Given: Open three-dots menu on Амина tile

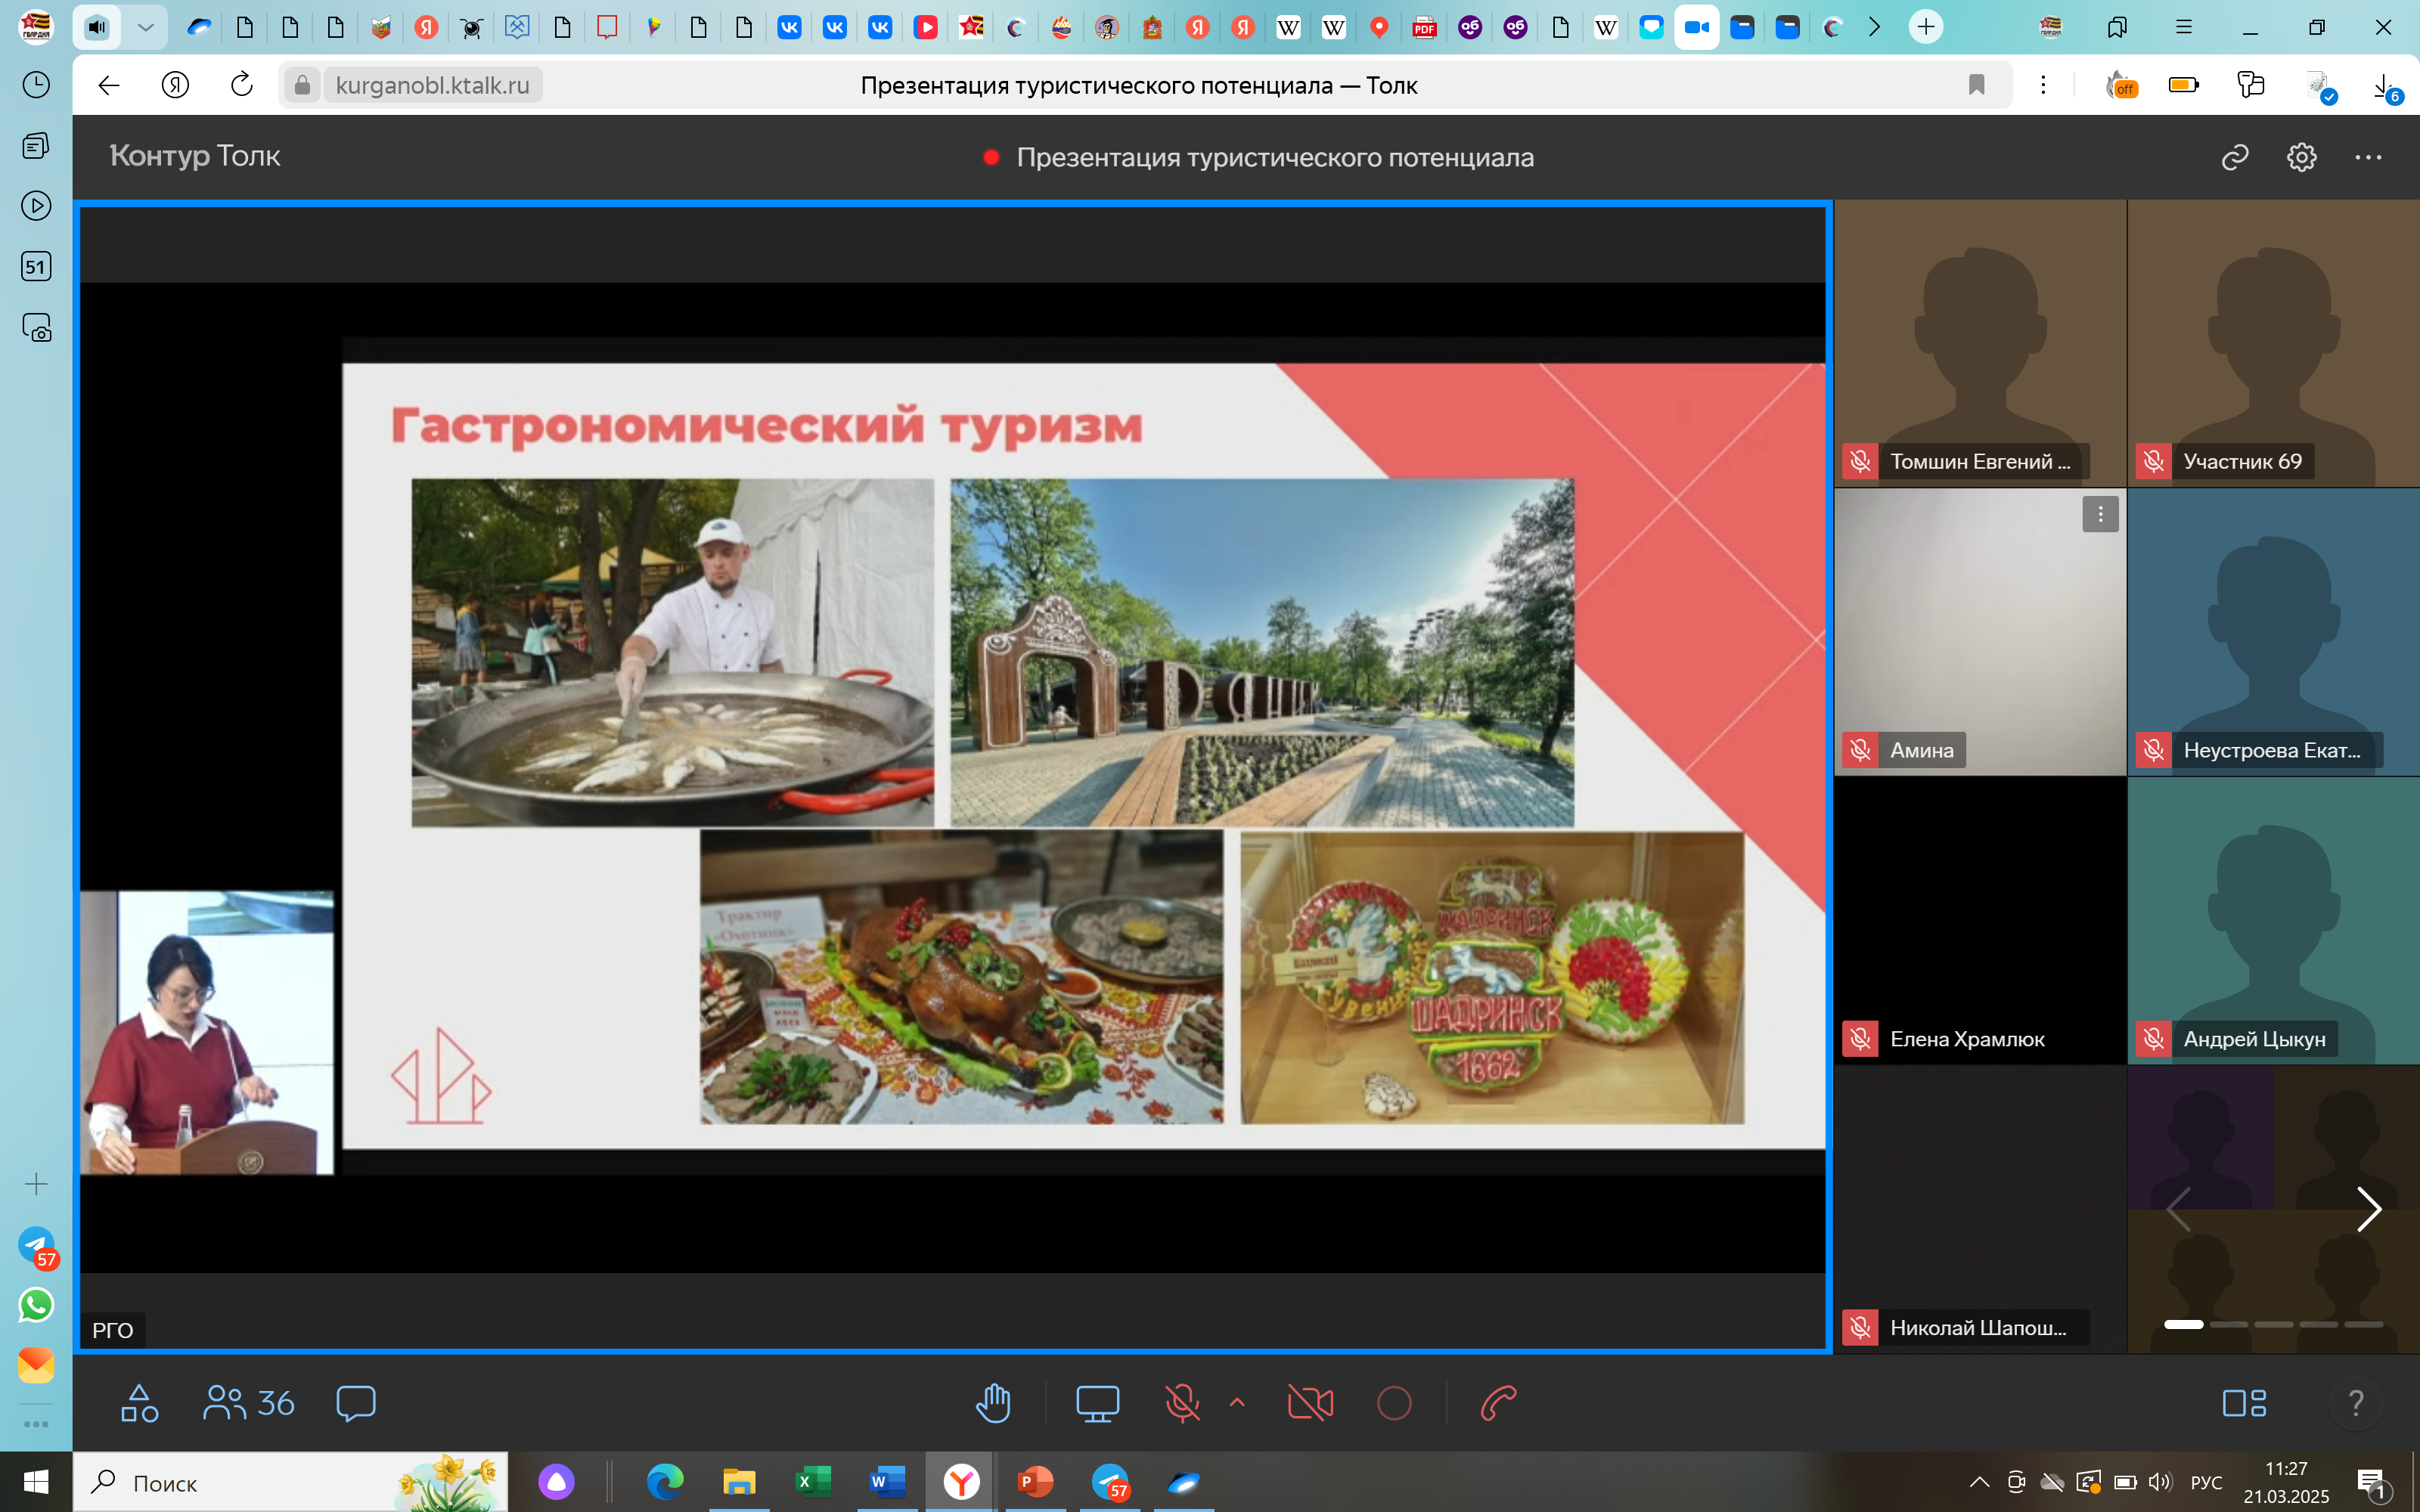Looking at the screenshot, I should [2100, 514].
